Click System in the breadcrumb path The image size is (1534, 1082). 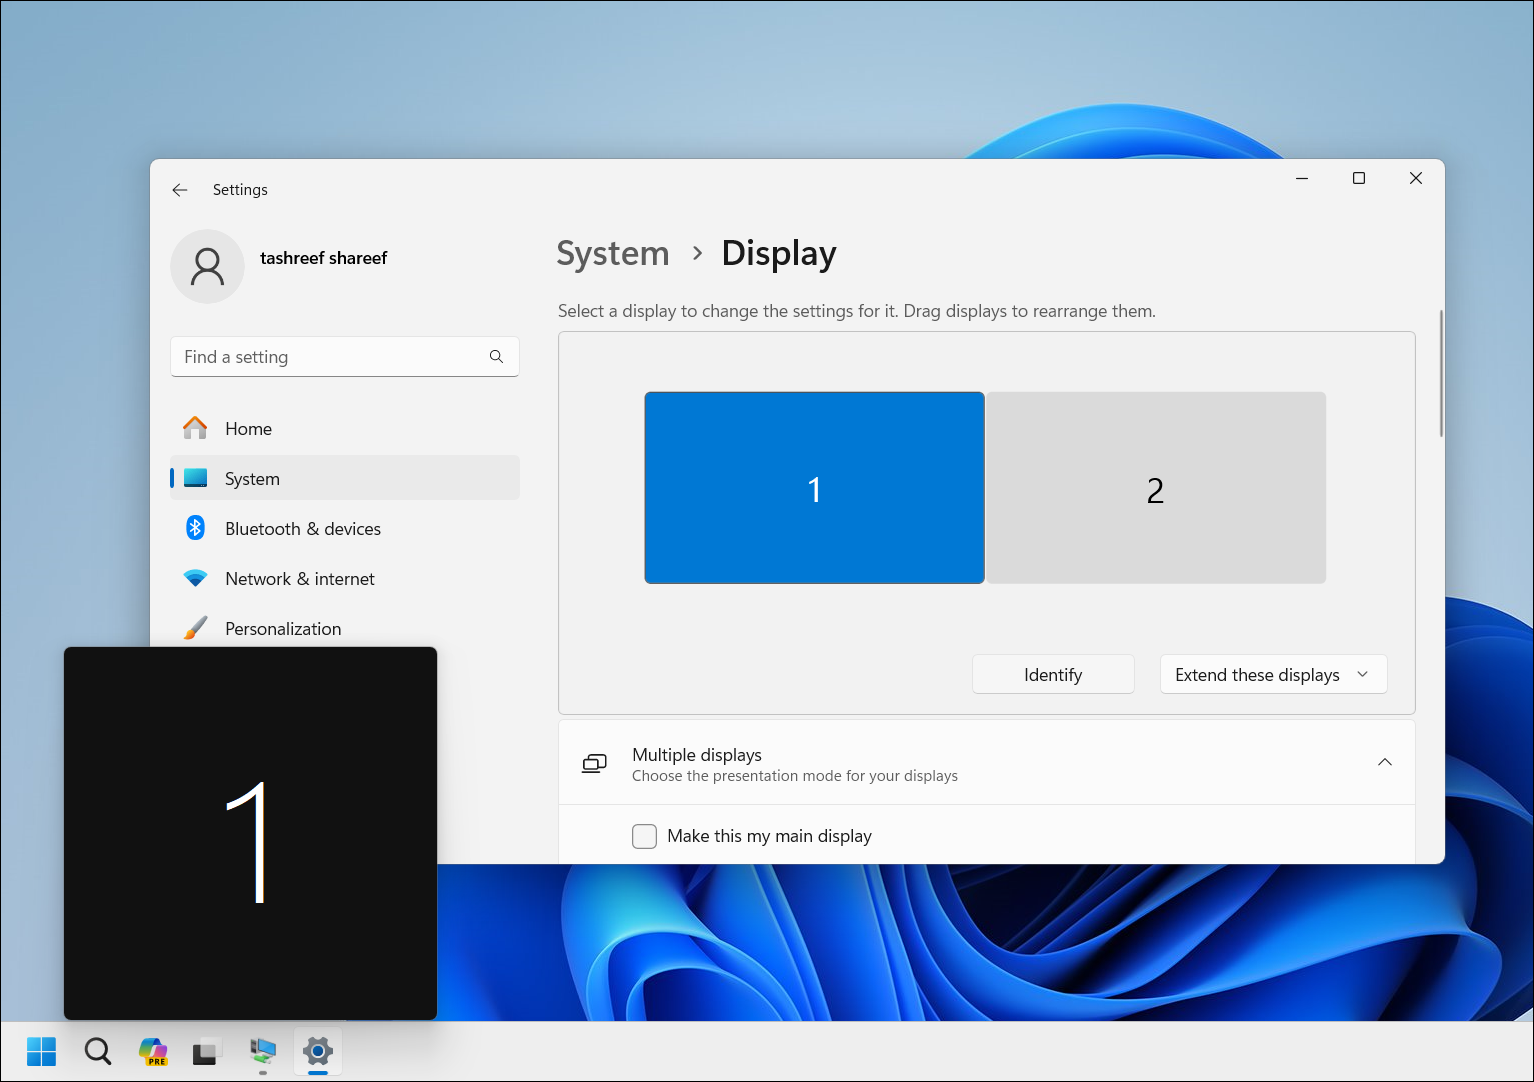[x=612, y=253]
